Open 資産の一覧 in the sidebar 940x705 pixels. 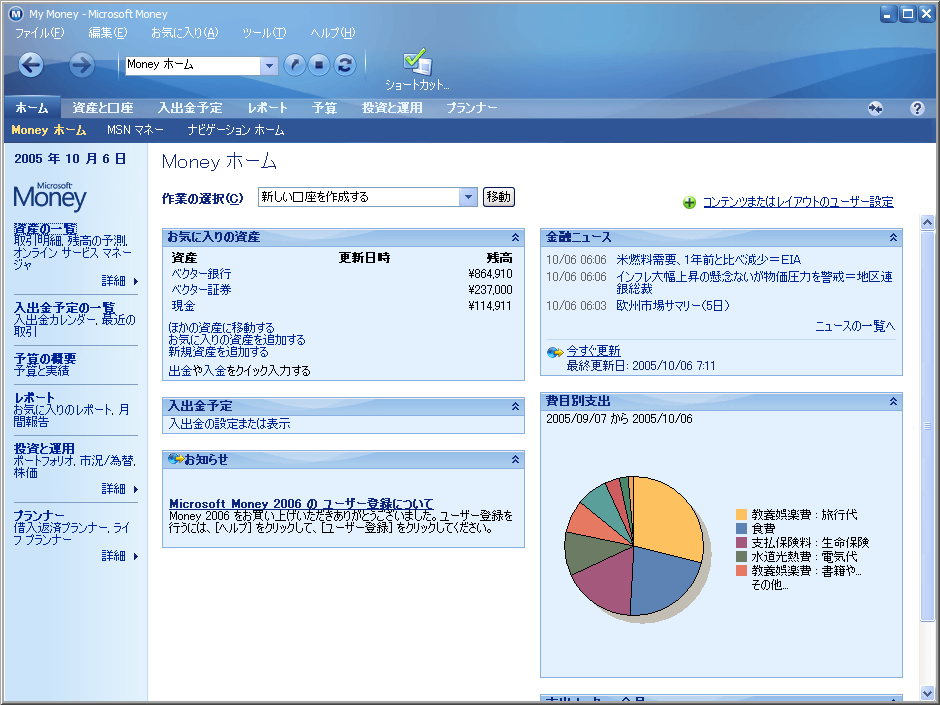(45, 229)
